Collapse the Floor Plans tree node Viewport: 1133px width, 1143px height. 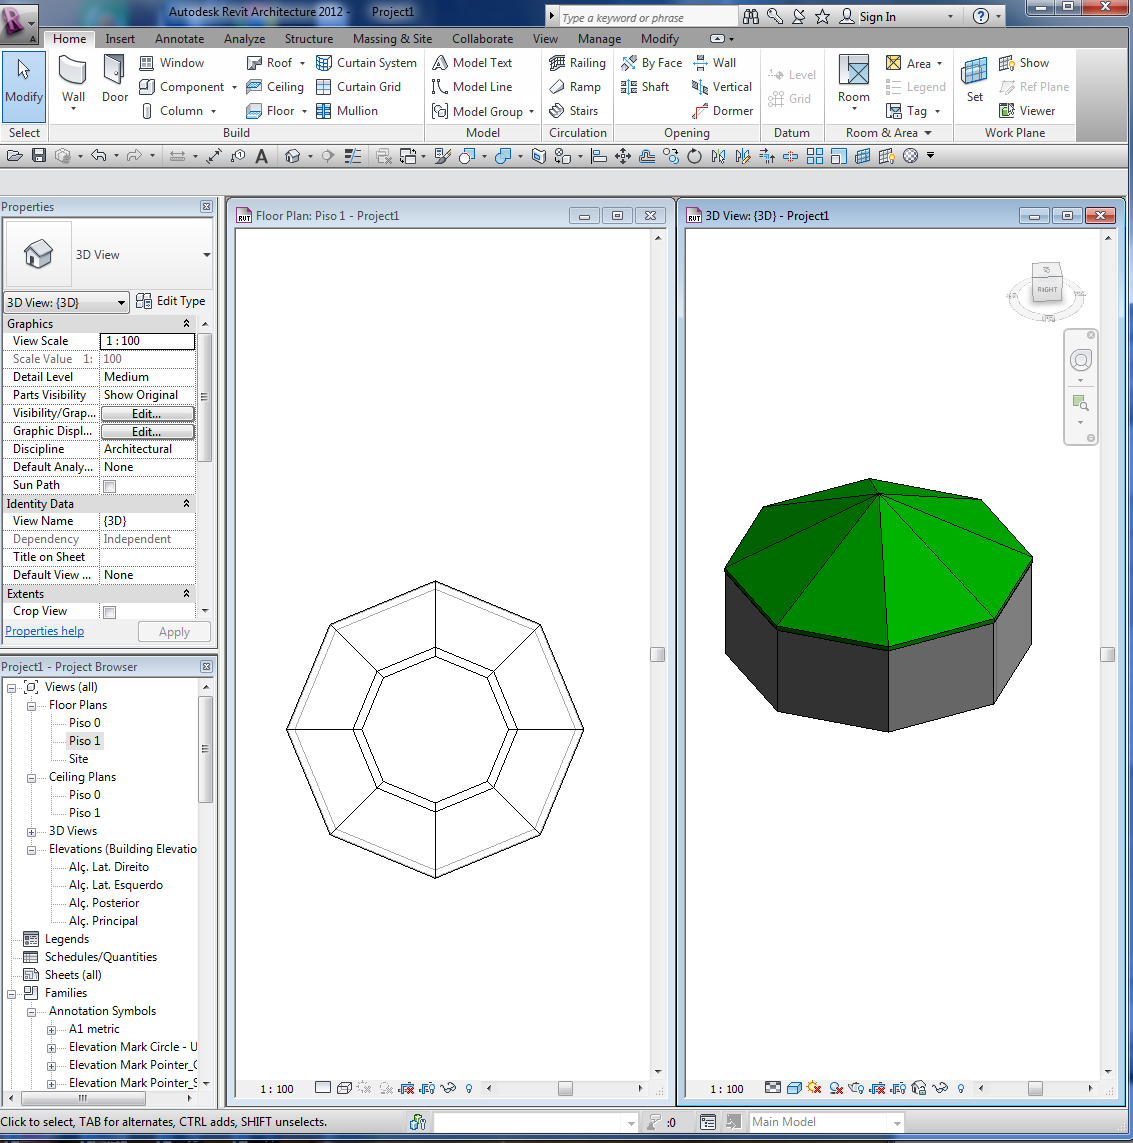click(32, 706)
